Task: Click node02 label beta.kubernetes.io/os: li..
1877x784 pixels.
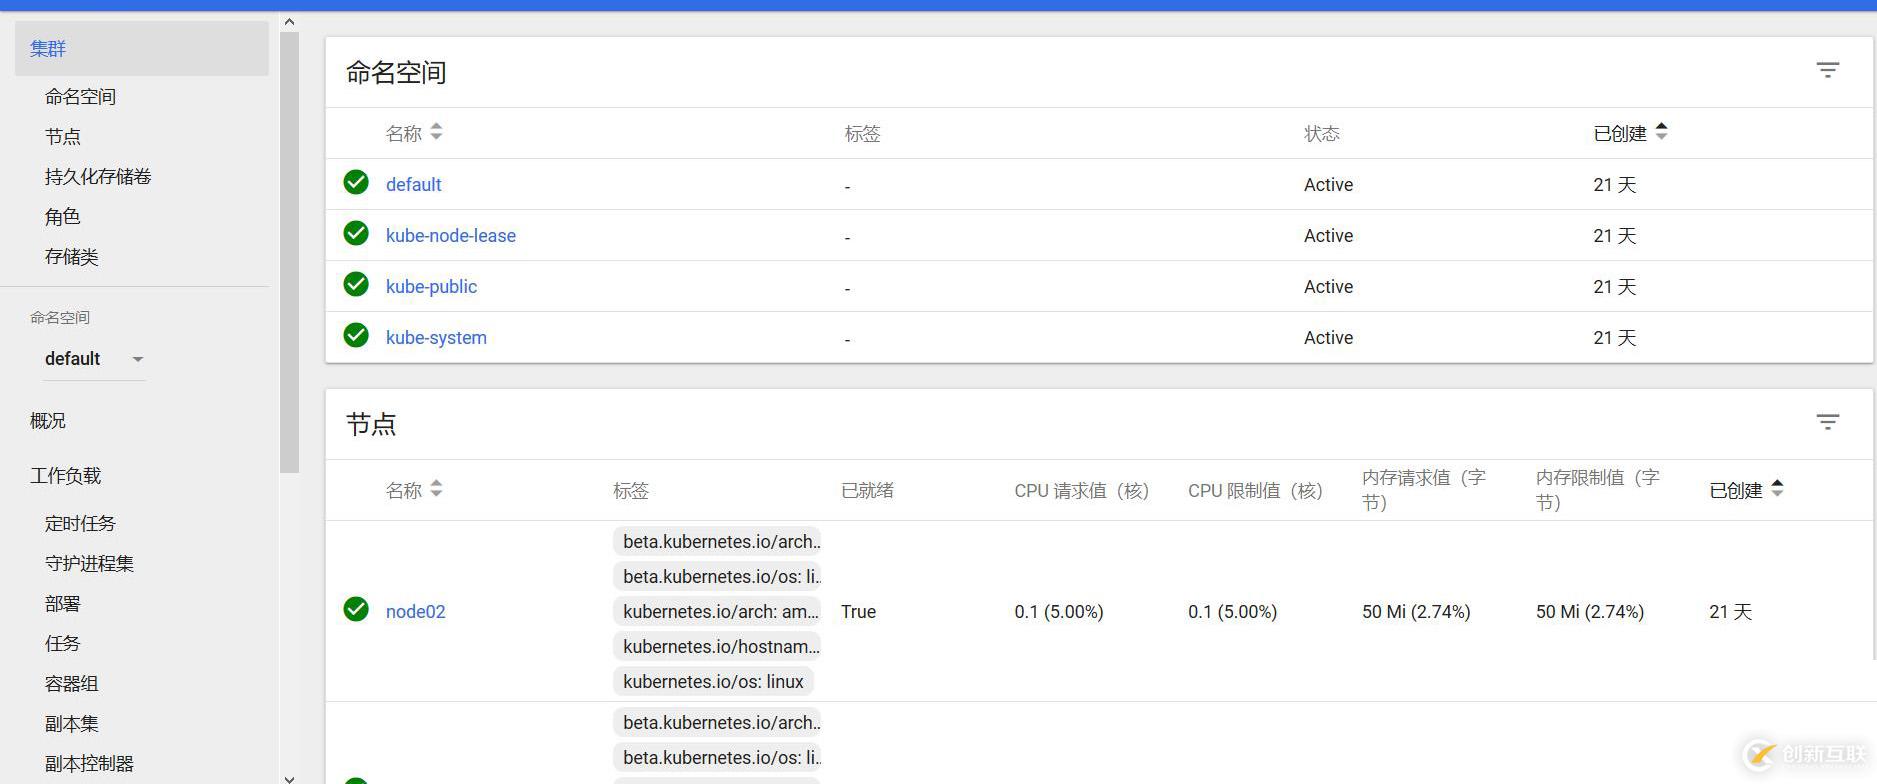Action: click(x=717, y=577)
